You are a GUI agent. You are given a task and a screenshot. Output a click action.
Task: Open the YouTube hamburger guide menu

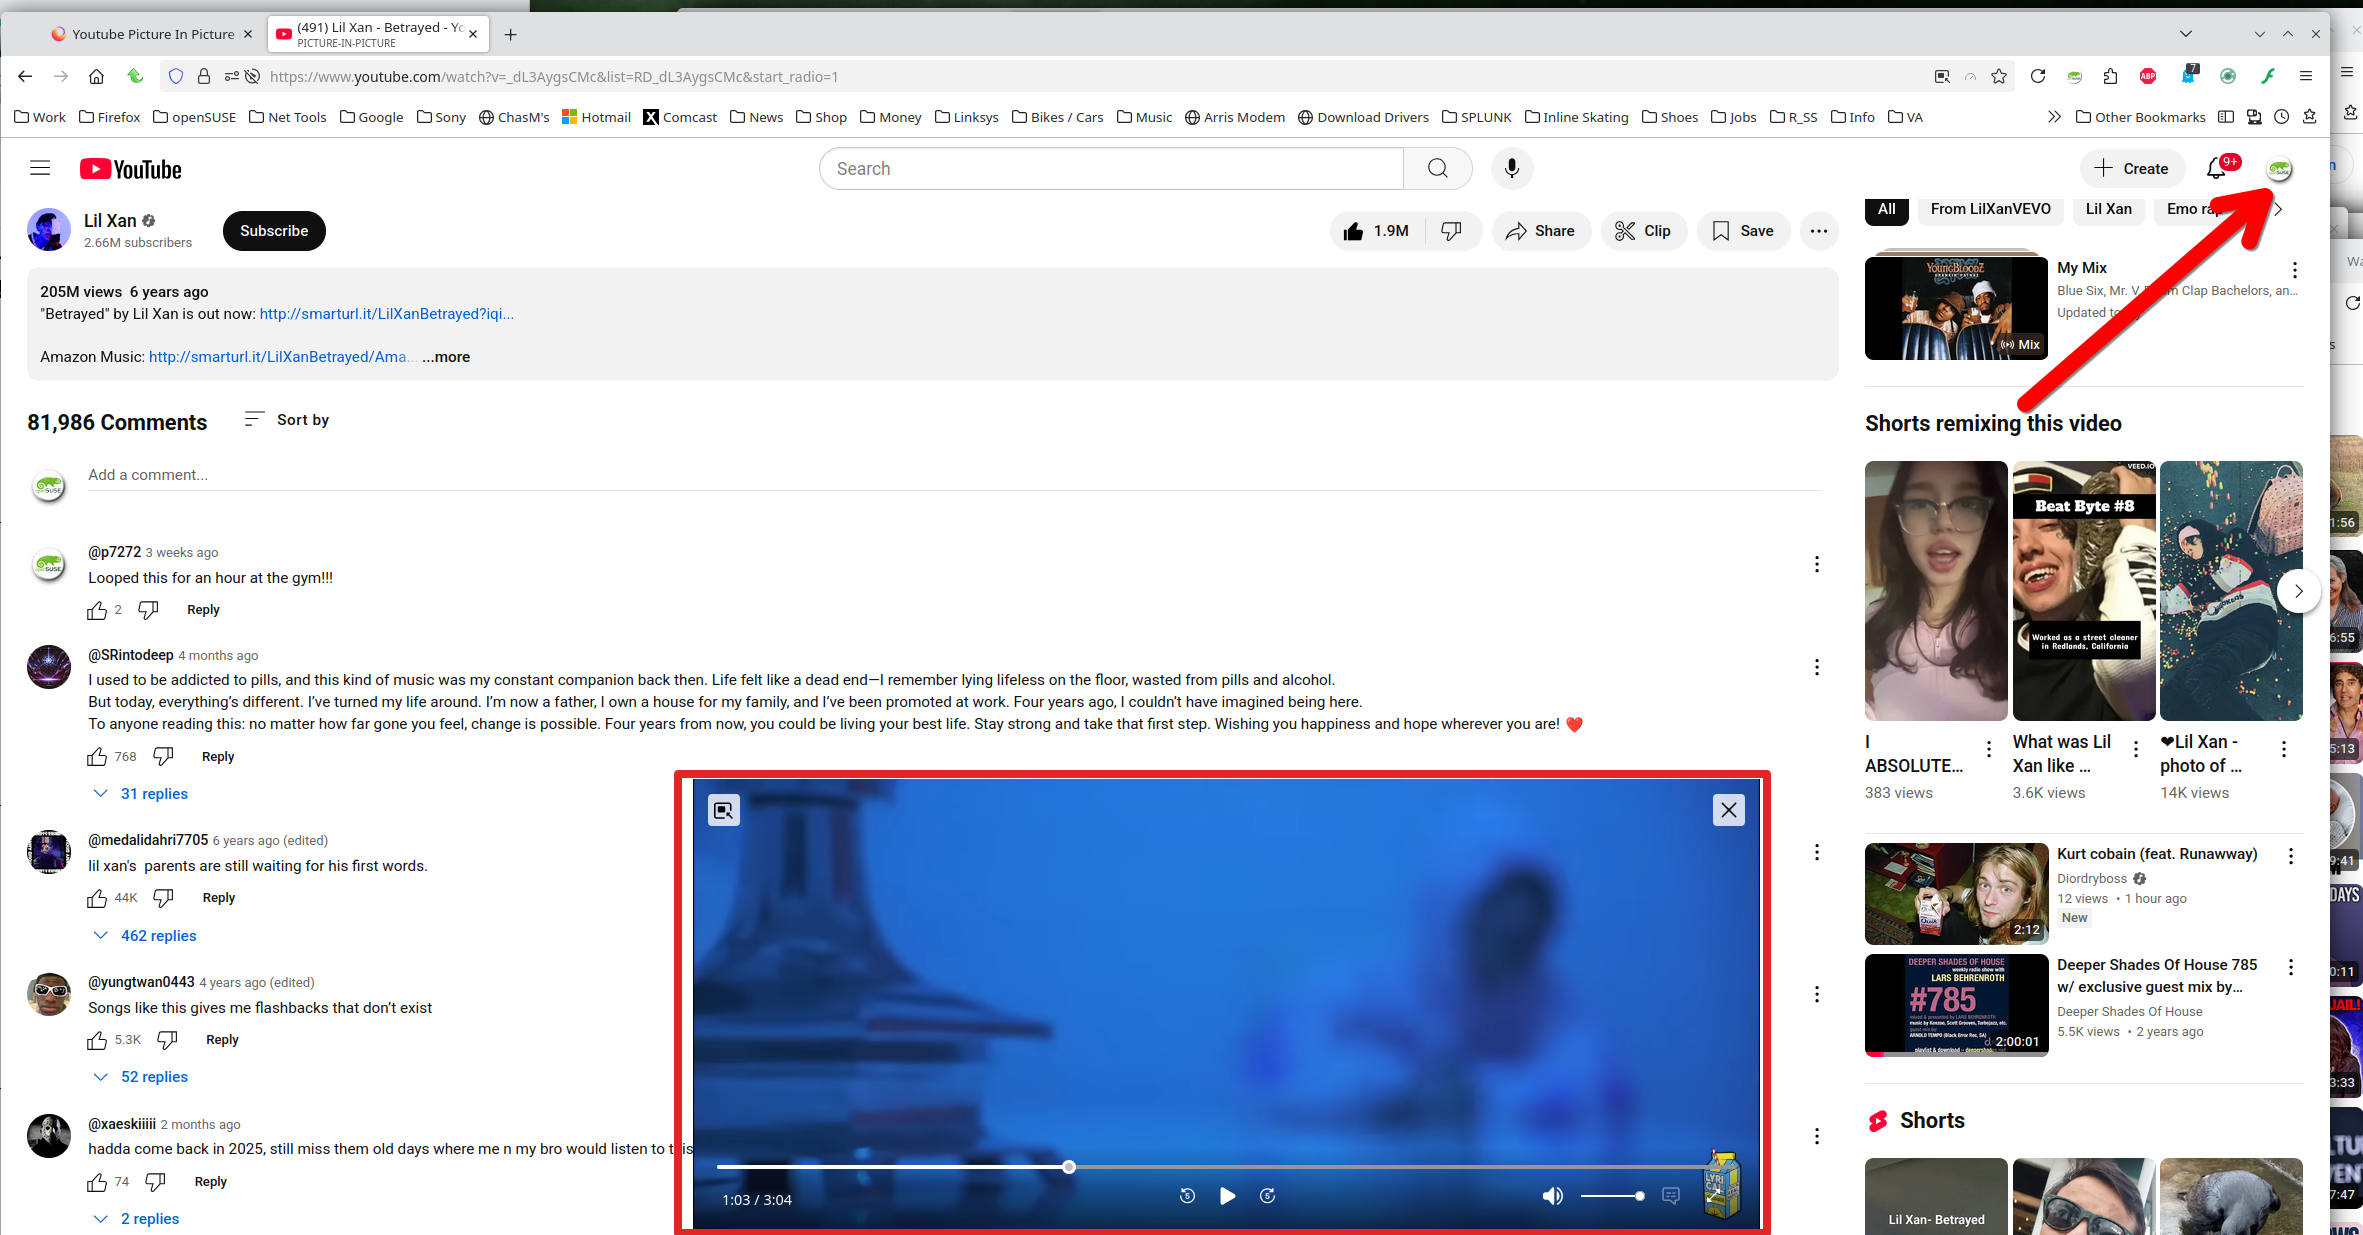[x=40, y=168]
